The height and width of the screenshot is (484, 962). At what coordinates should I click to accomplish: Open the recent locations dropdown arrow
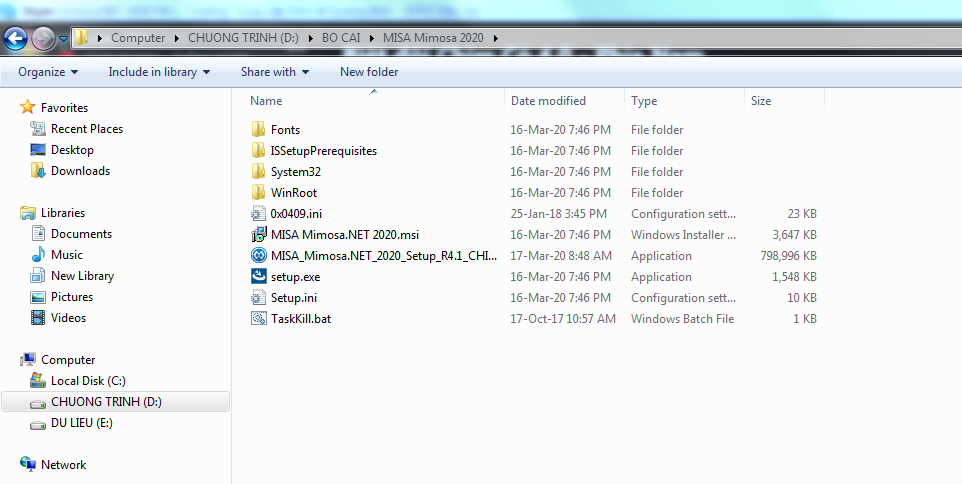(63, 39)
